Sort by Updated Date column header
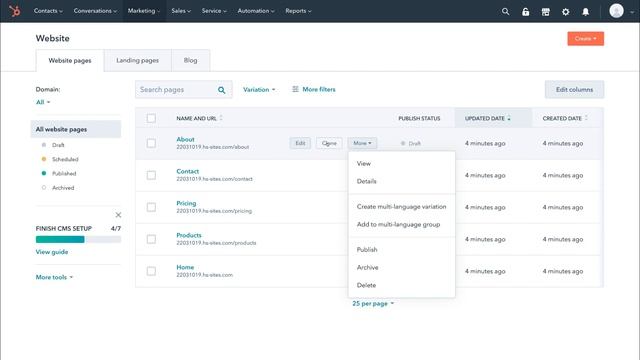Screen dimensions: 640x360 point(493,118)
